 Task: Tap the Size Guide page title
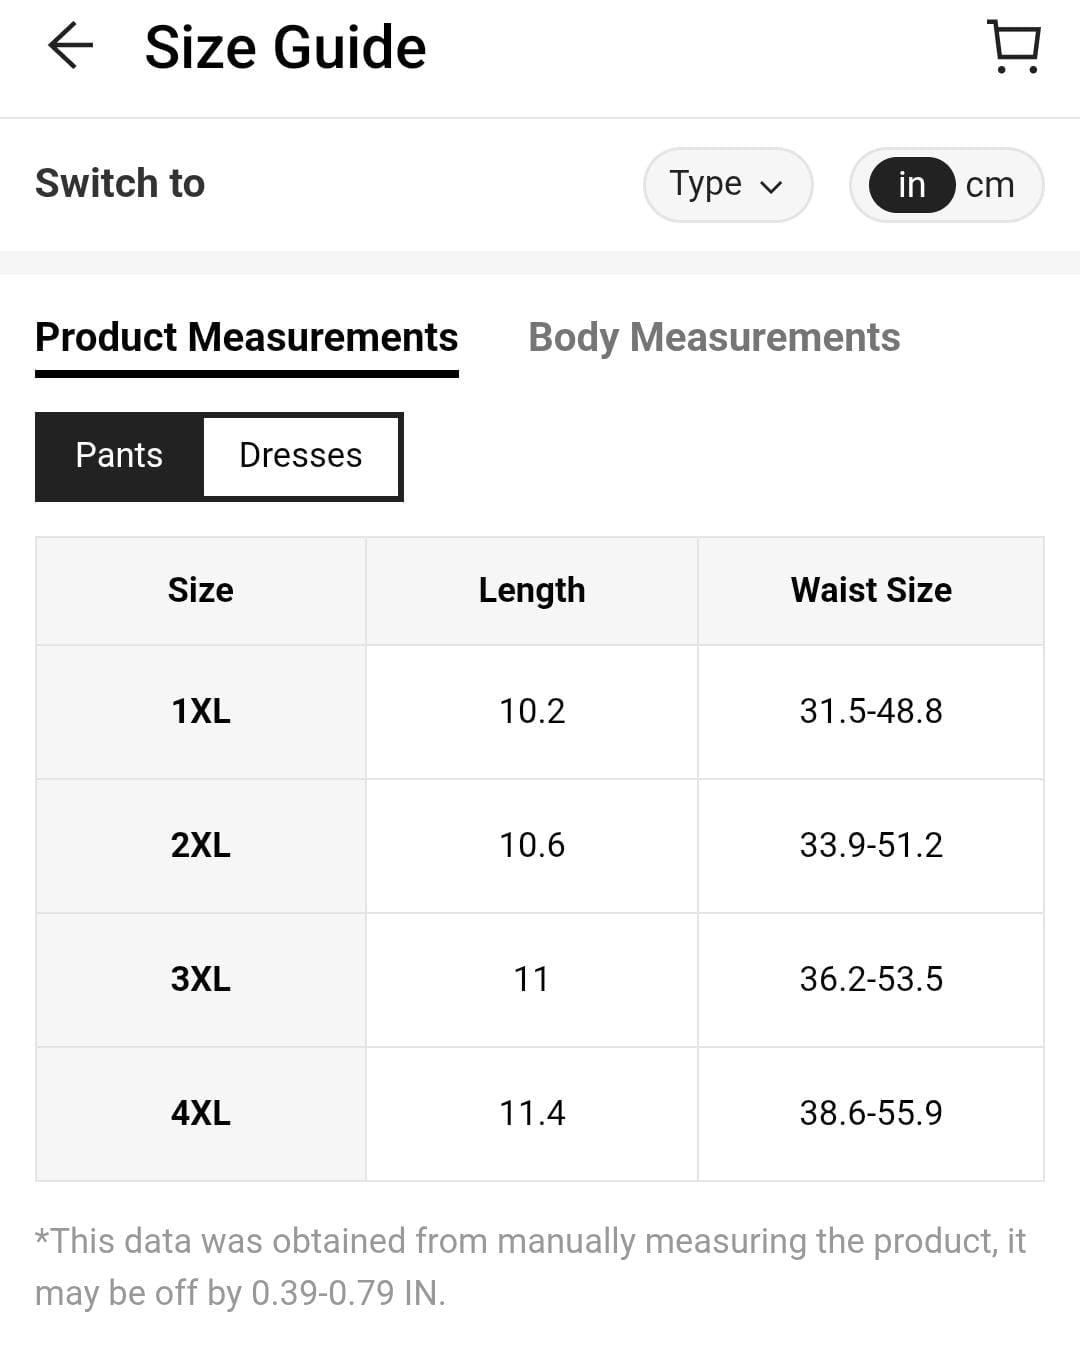click(286, 48)
